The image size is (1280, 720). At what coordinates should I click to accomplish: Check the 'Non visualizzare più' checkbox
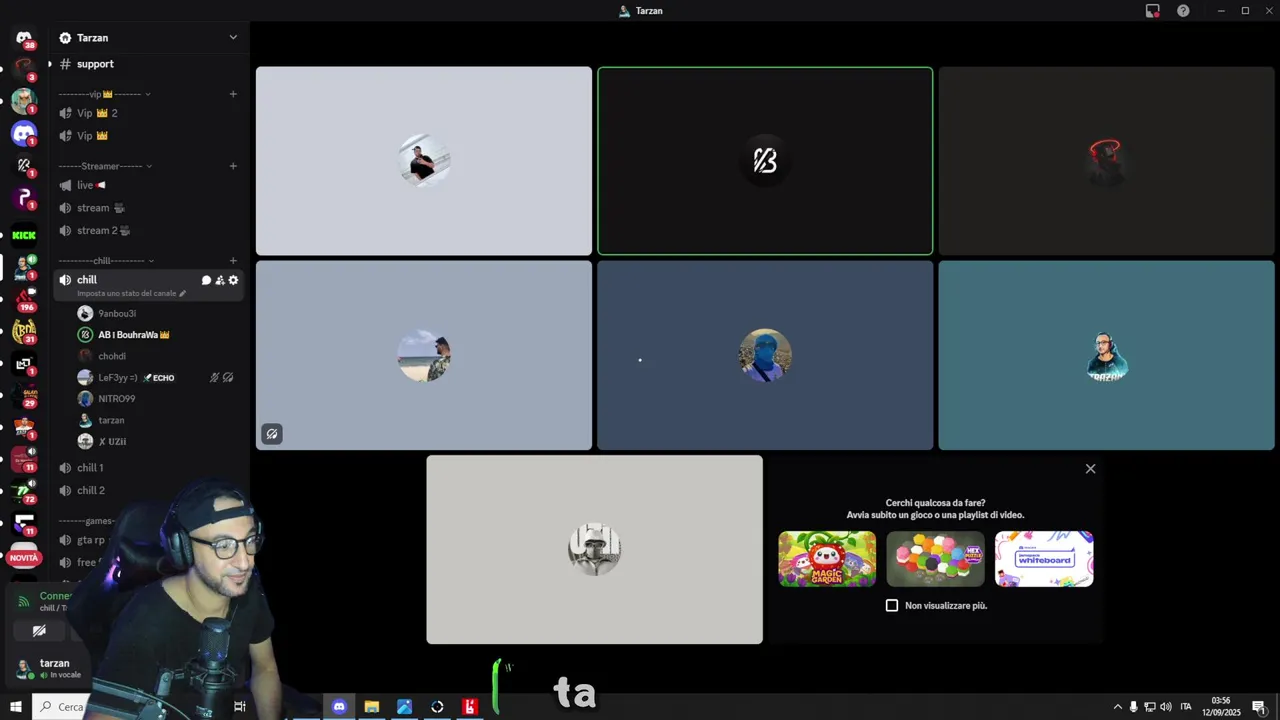tap(892, 606)
